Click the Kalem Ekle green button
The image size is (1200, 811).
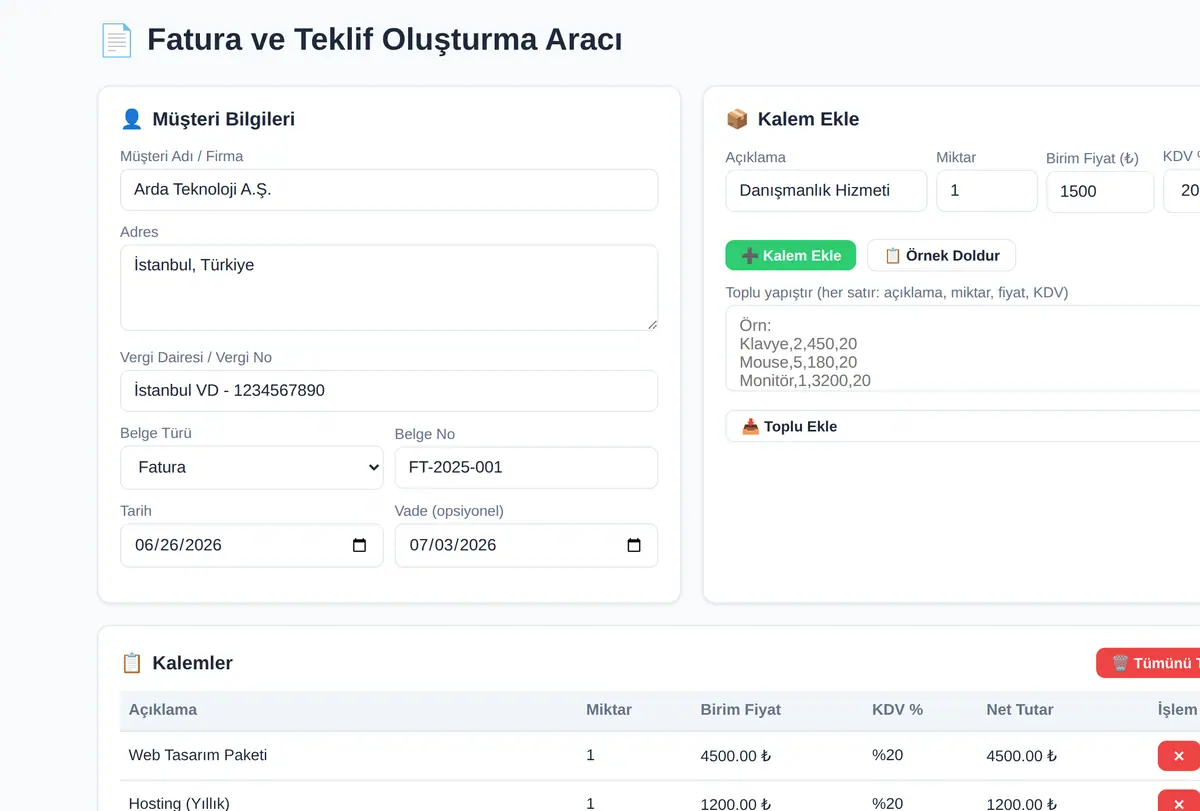click(x=791, y=255)
